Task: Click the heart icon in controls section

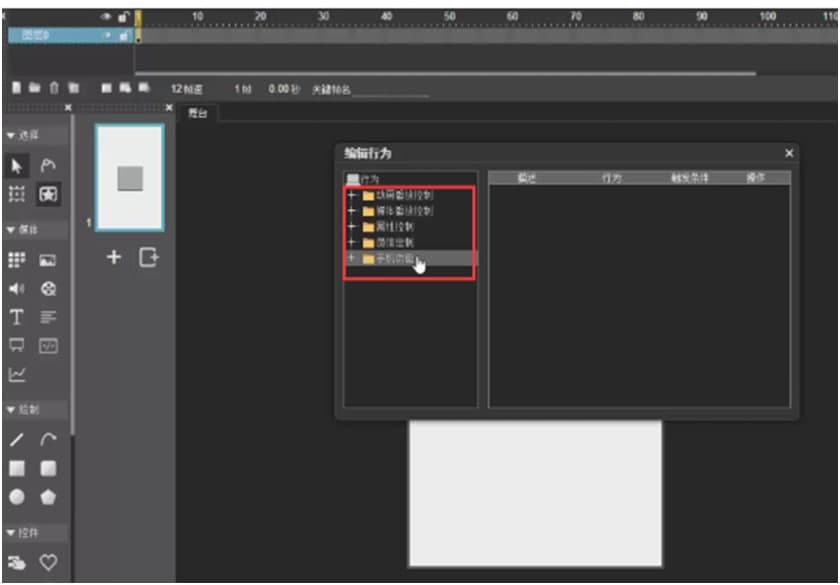Action: (x=48, y=563)
